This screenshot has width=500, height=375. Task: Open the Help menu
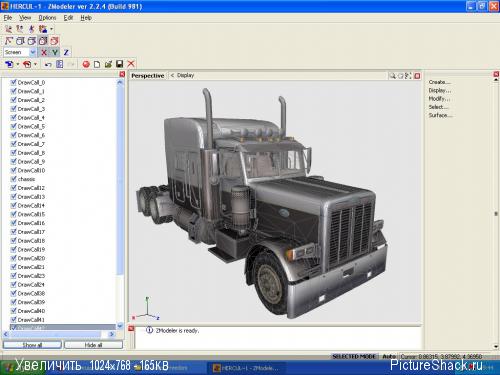86,18
